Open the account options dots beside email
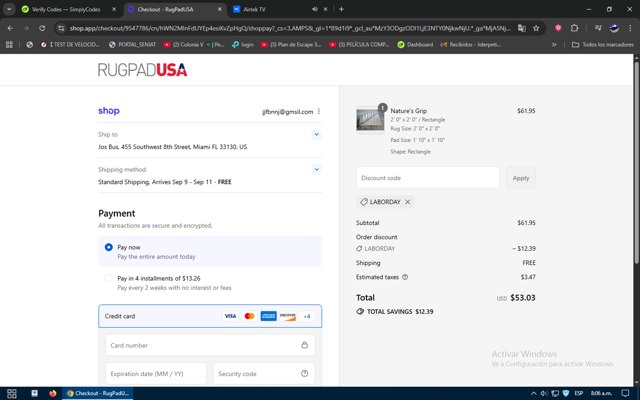This screenshot has height=400, width=640. click(319, 111)
